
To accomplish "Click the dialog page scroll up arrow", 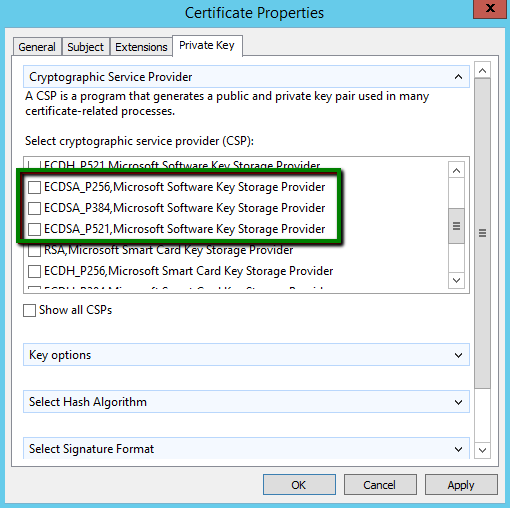I will coord(482,70).
